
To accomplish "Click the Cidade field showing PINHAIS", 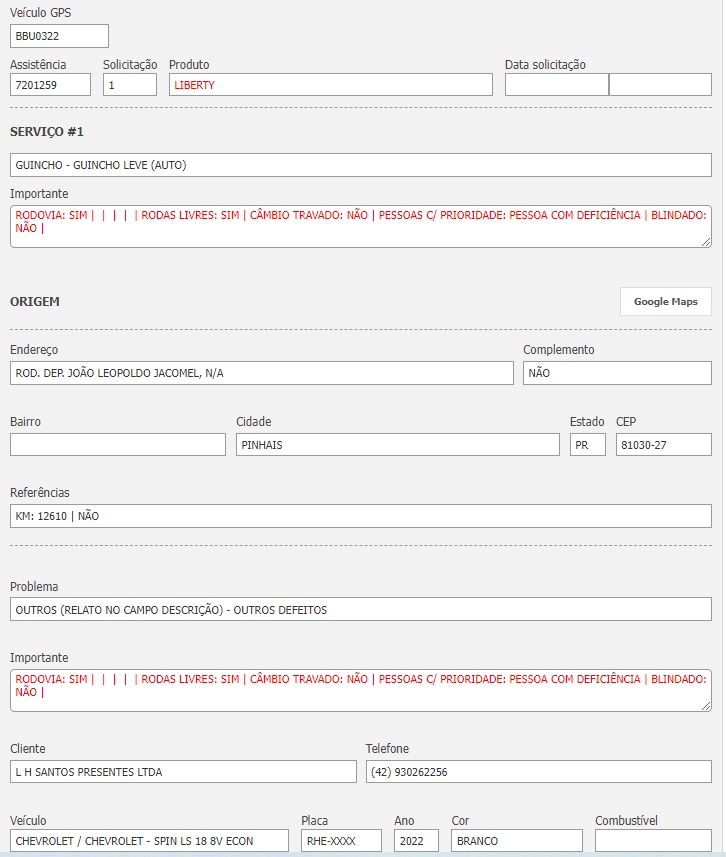I will [397, 445].
